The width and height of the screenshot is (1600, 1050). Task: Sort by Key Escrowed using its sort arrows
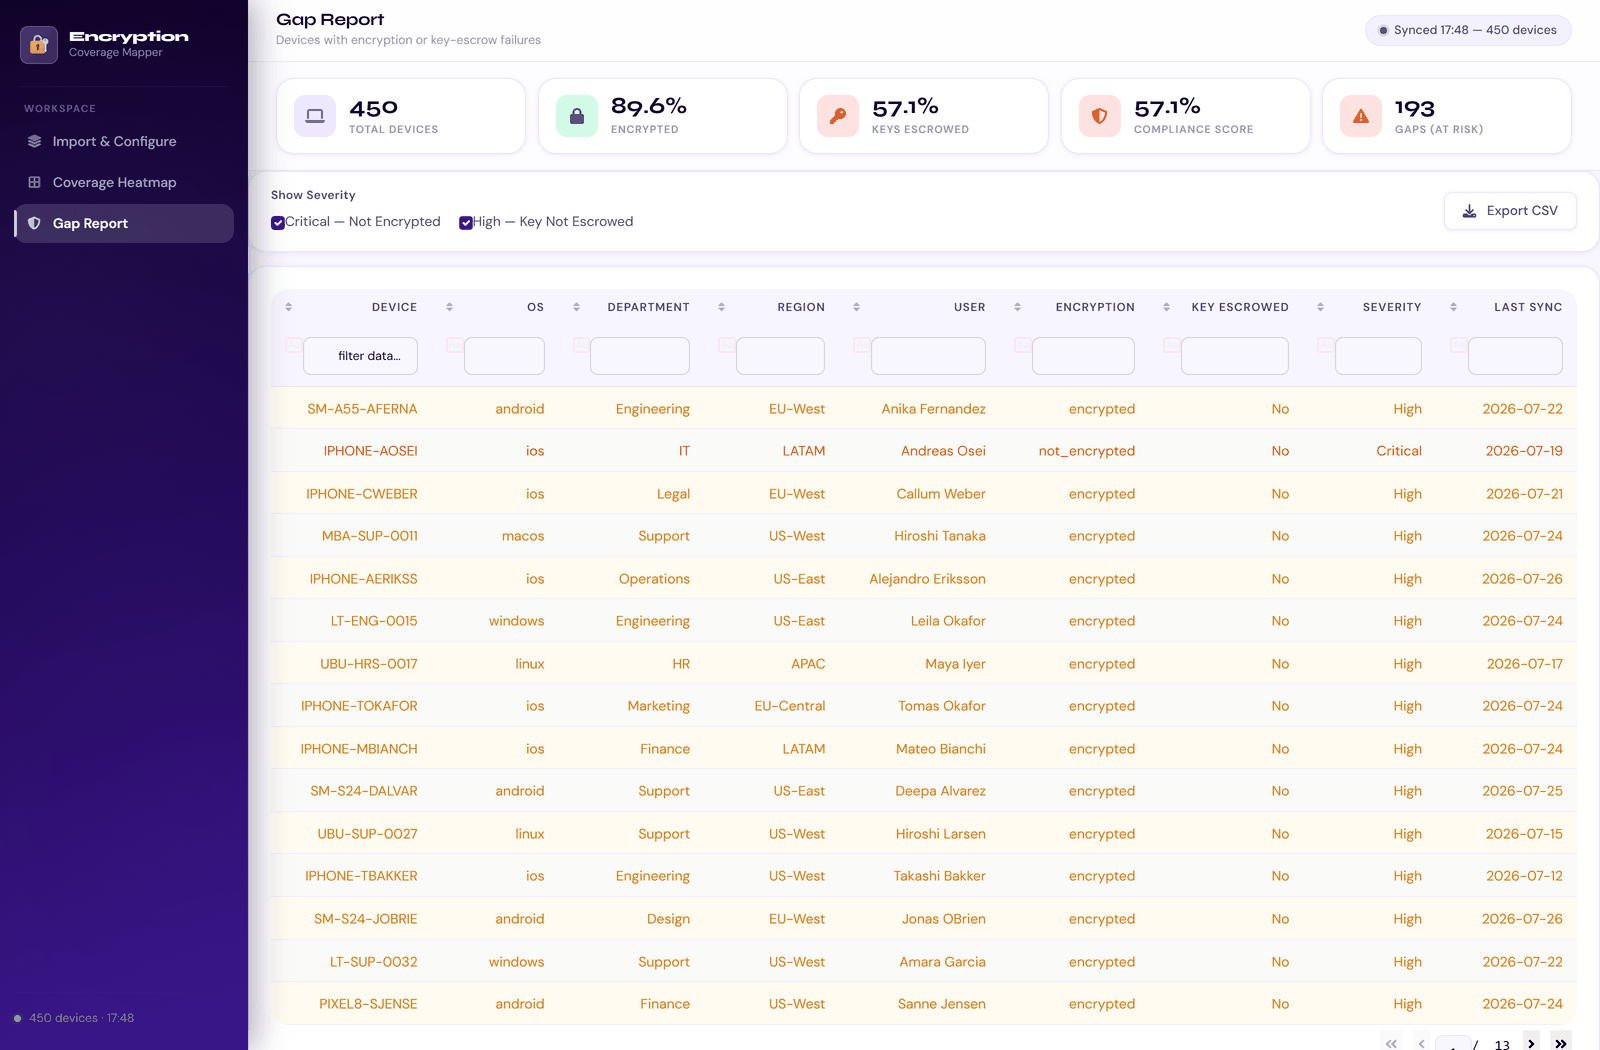coord(1167,307)
